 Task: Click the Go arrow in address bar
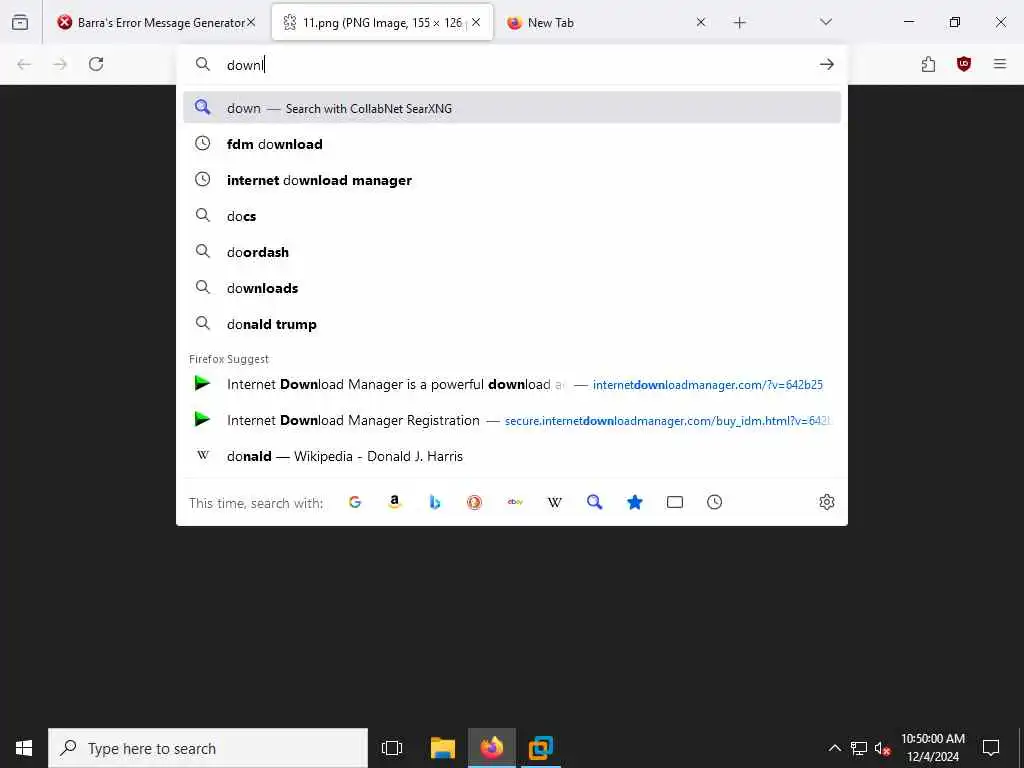tap(827, 64)
